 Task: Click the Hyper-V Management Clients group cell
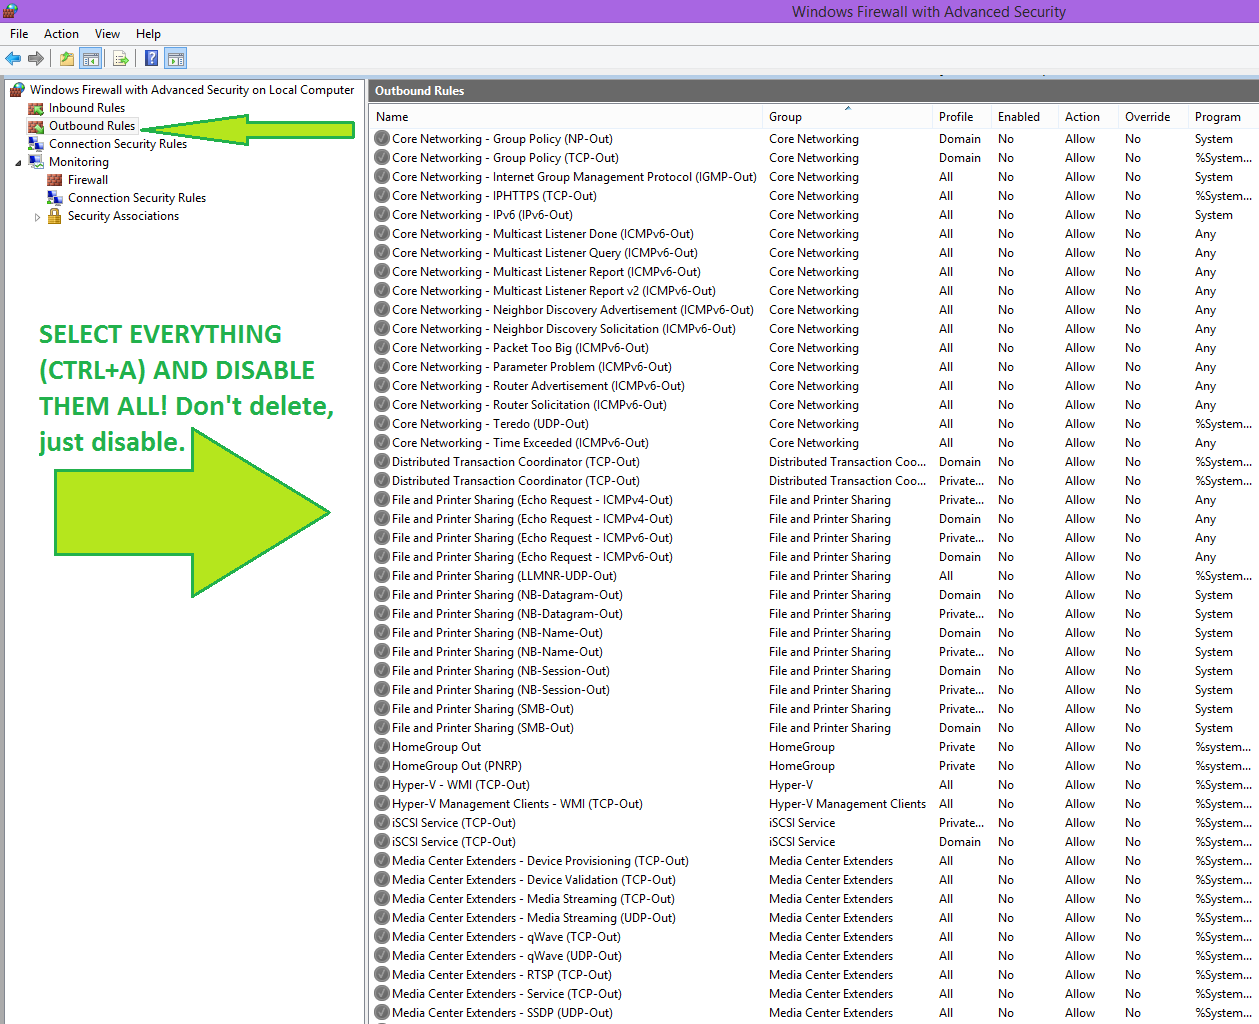click(x=847, y=804)
